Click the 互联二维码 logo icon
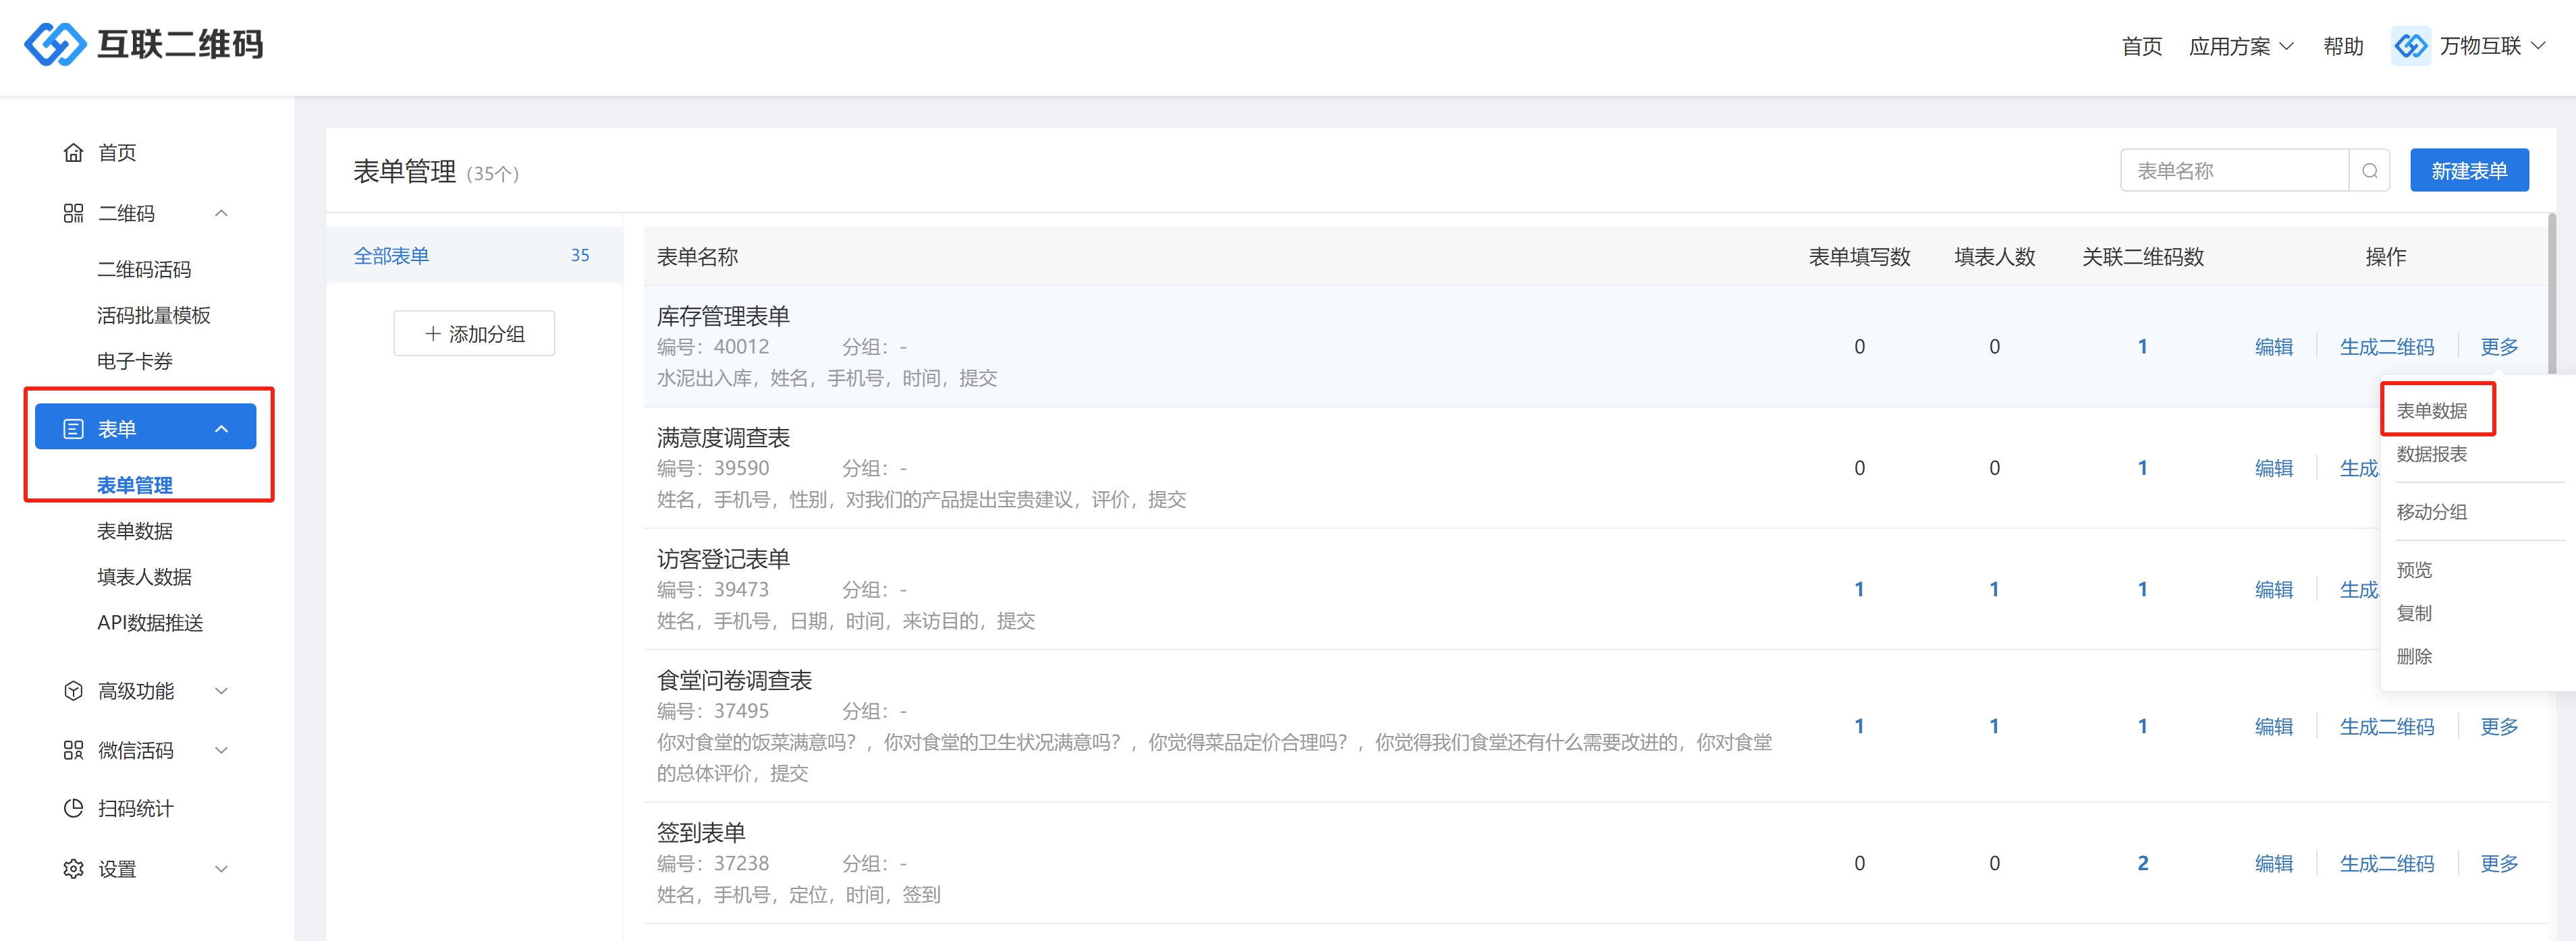 click(x=55, y=44)
